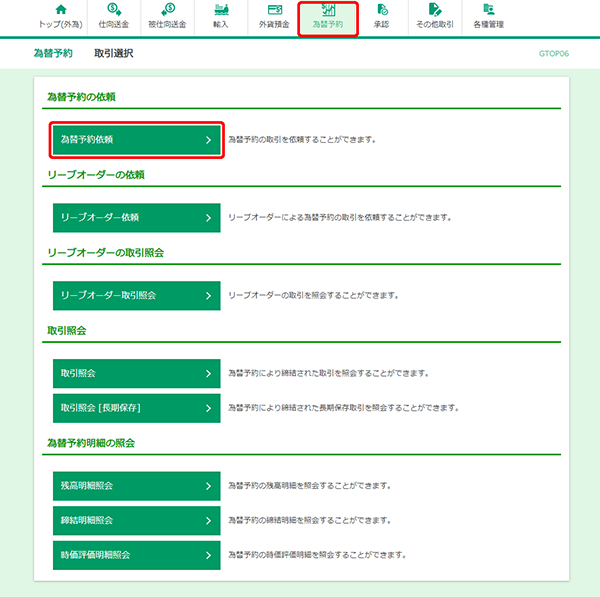Click the リーブオーダーの依頼 section heading

pos(96,175)
